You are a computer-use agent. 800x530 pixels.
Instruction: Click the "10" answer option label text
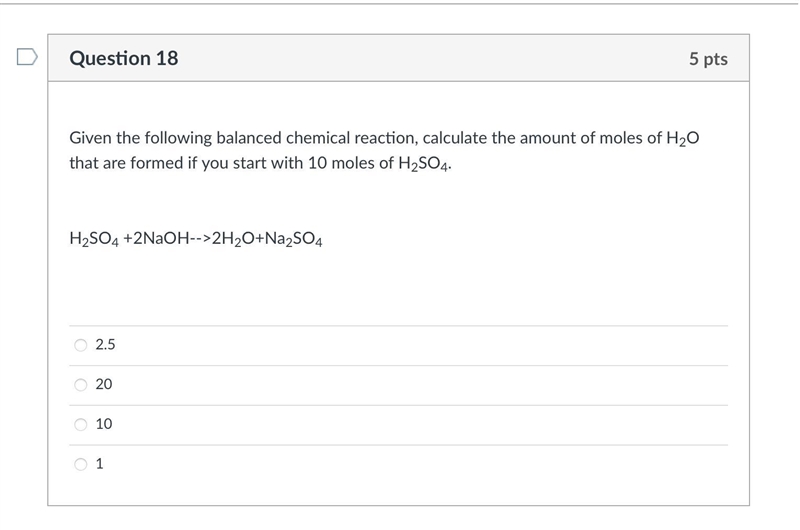(104, 424)
